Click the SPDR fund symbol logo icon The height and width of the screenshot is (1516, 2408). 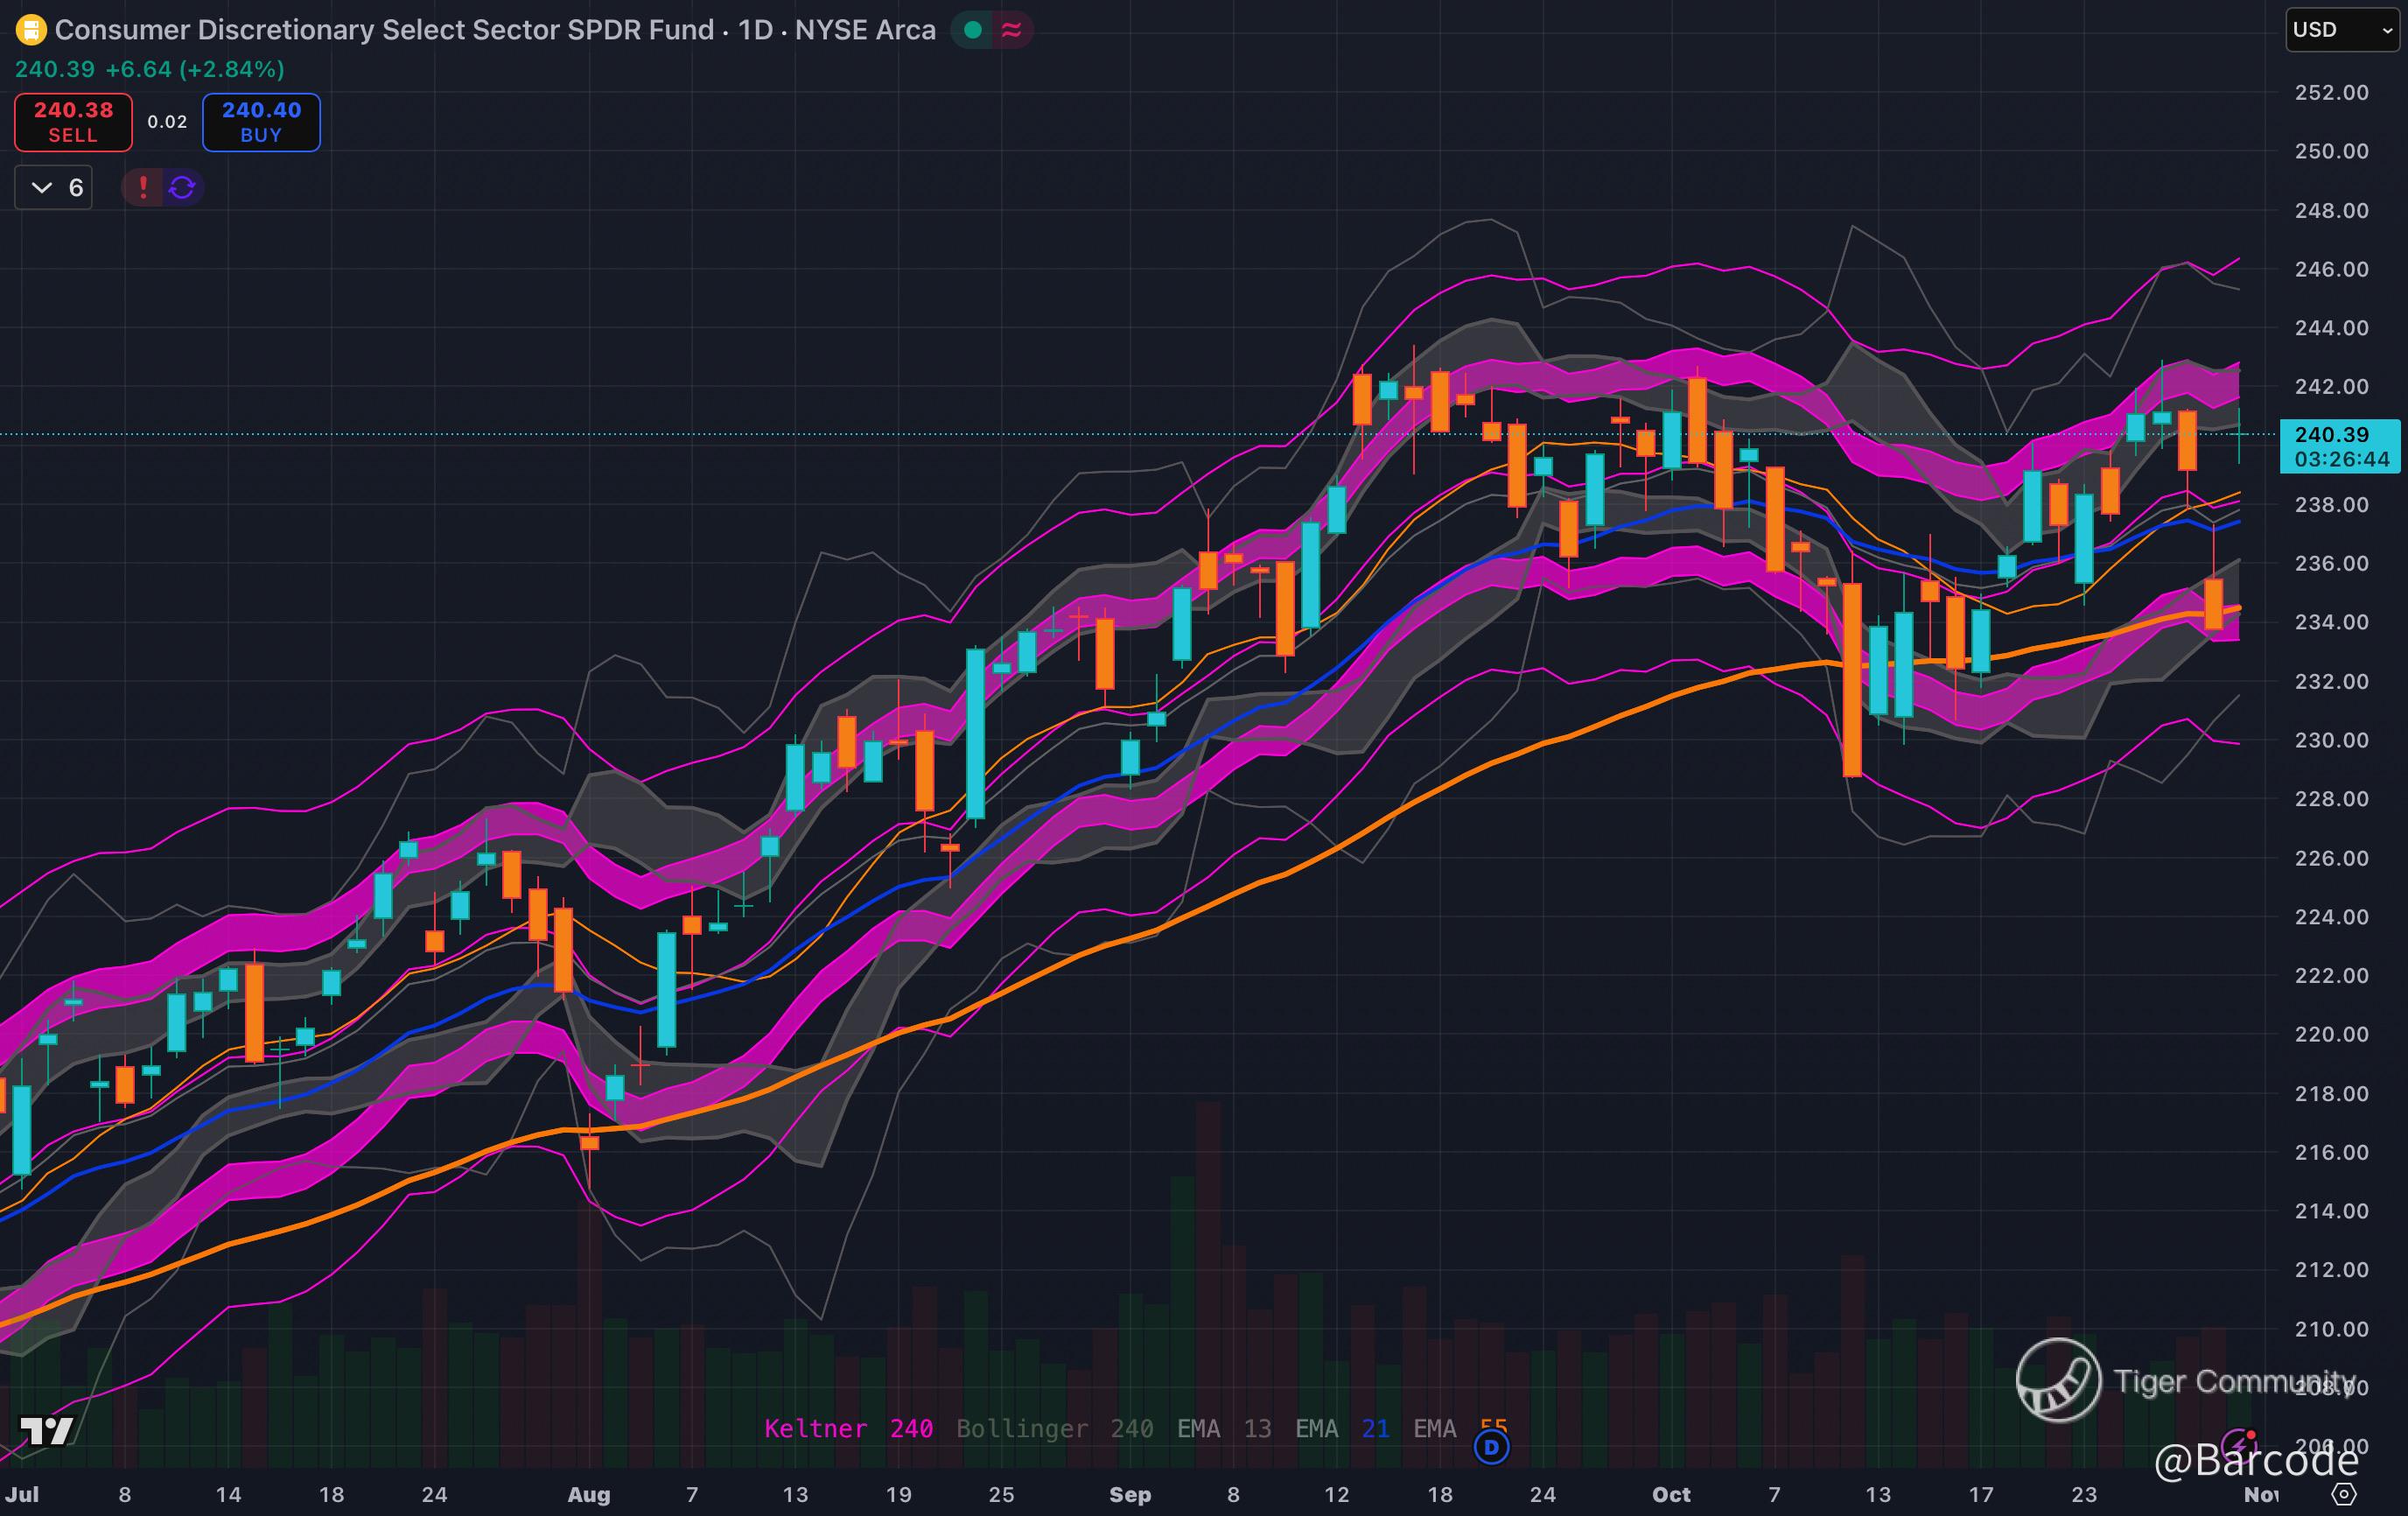pos(31,30)
